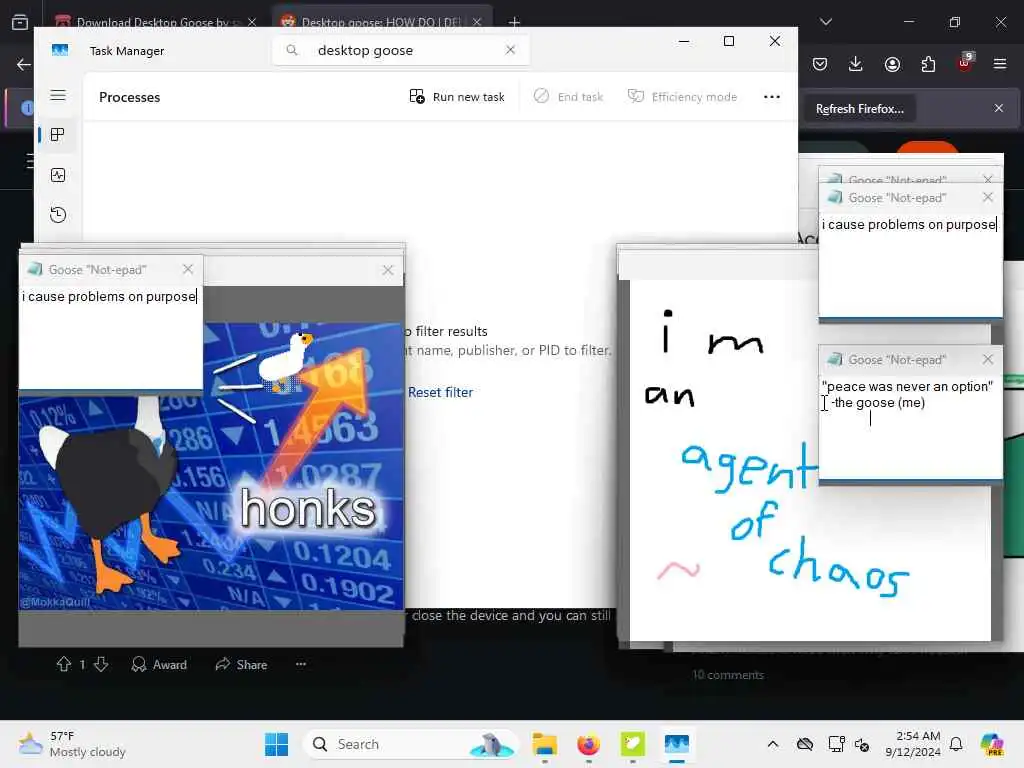This screenshot has height=768, width=1024.
Task: Open the Firefox extensions puzzle icon
Action: (x=928, y=64)
